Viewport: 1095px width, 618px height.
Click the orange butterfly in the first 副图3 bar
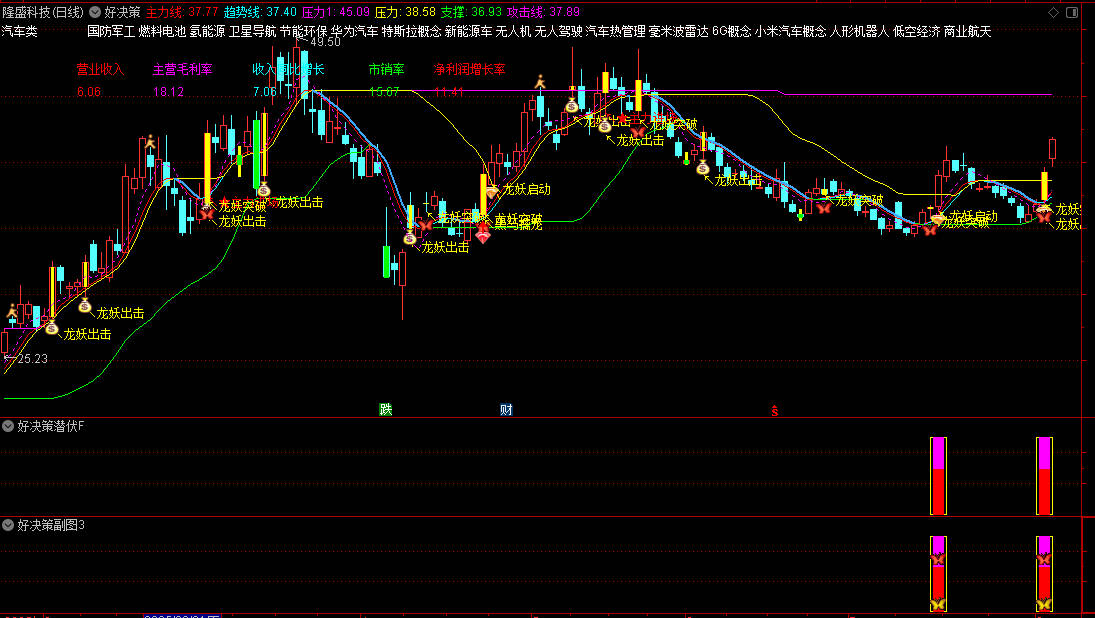click(x=938, y=560)
